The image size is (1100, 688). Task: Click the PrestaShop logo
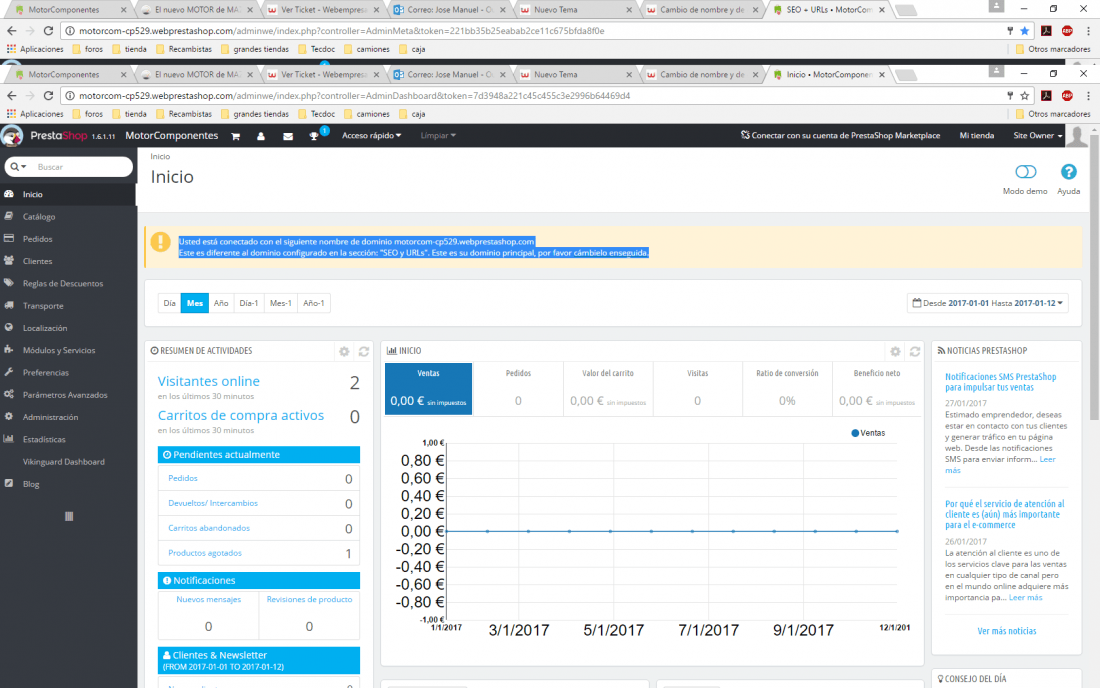pos(12,135)
